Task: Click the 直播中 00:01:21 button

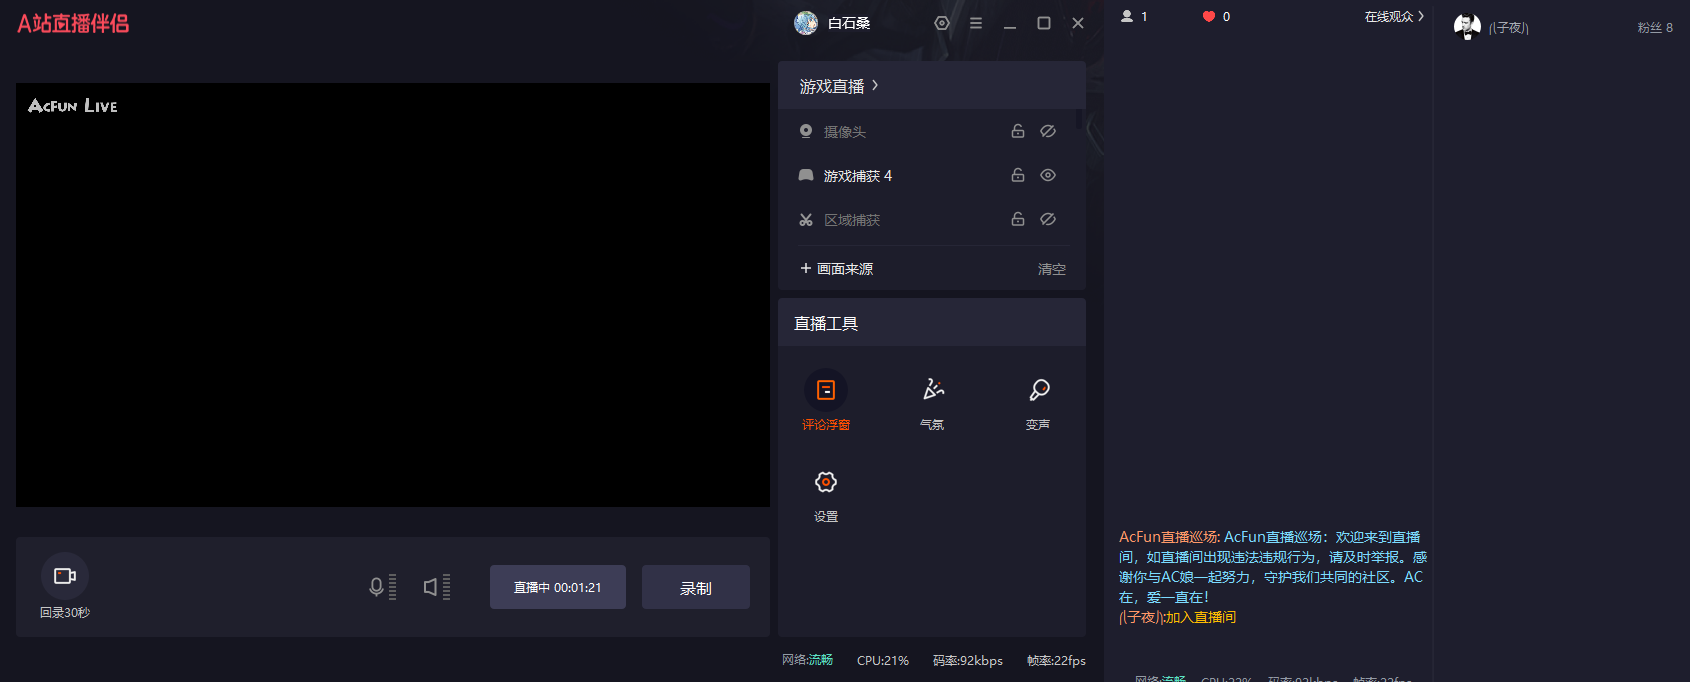Action: (558, 587)
